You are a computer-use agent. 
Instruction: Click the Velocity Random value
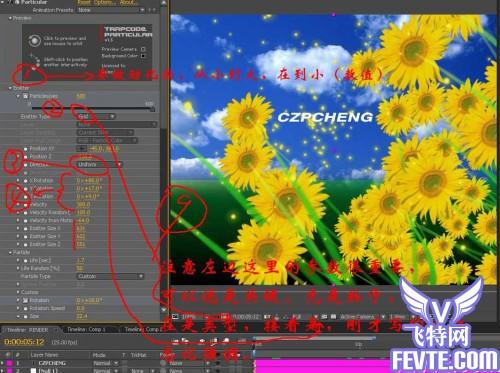(83, 212)
